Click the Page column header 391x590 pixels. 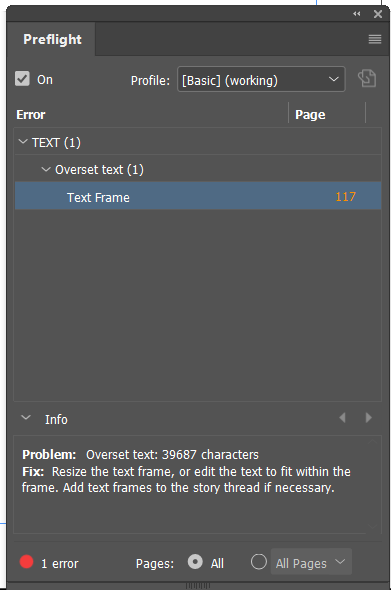pos(310,114)
